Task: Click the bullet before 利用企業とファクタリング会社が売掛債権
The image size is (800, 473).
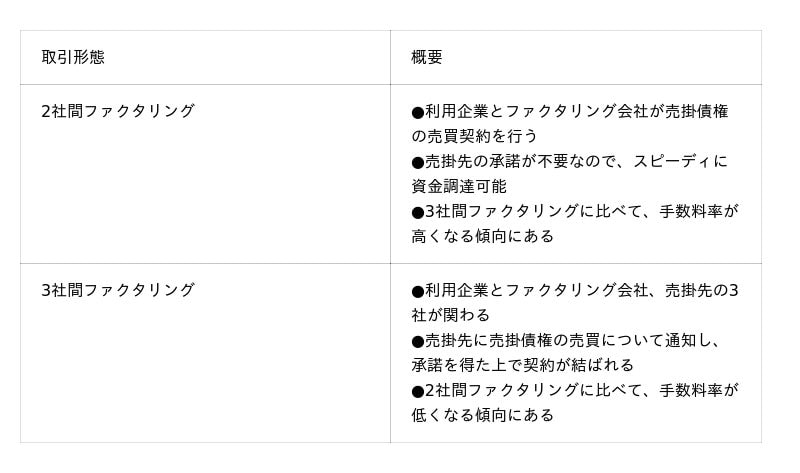Action: pyautogui.click(x=418, y=111)
